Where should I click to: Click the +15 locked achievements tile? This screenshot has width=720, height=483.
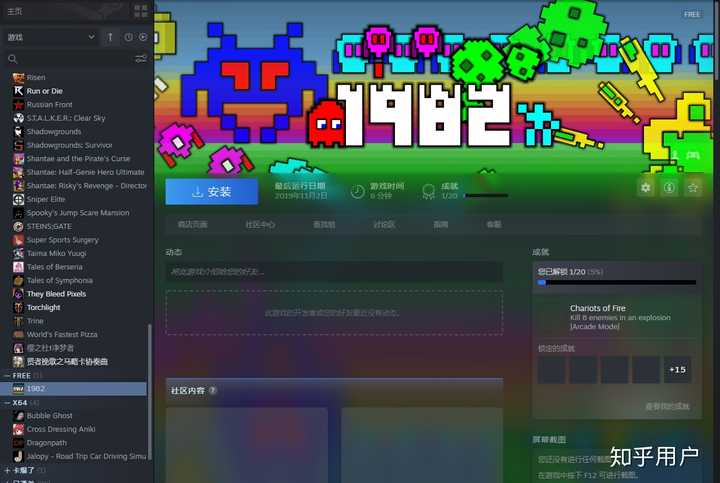point(677,370)
